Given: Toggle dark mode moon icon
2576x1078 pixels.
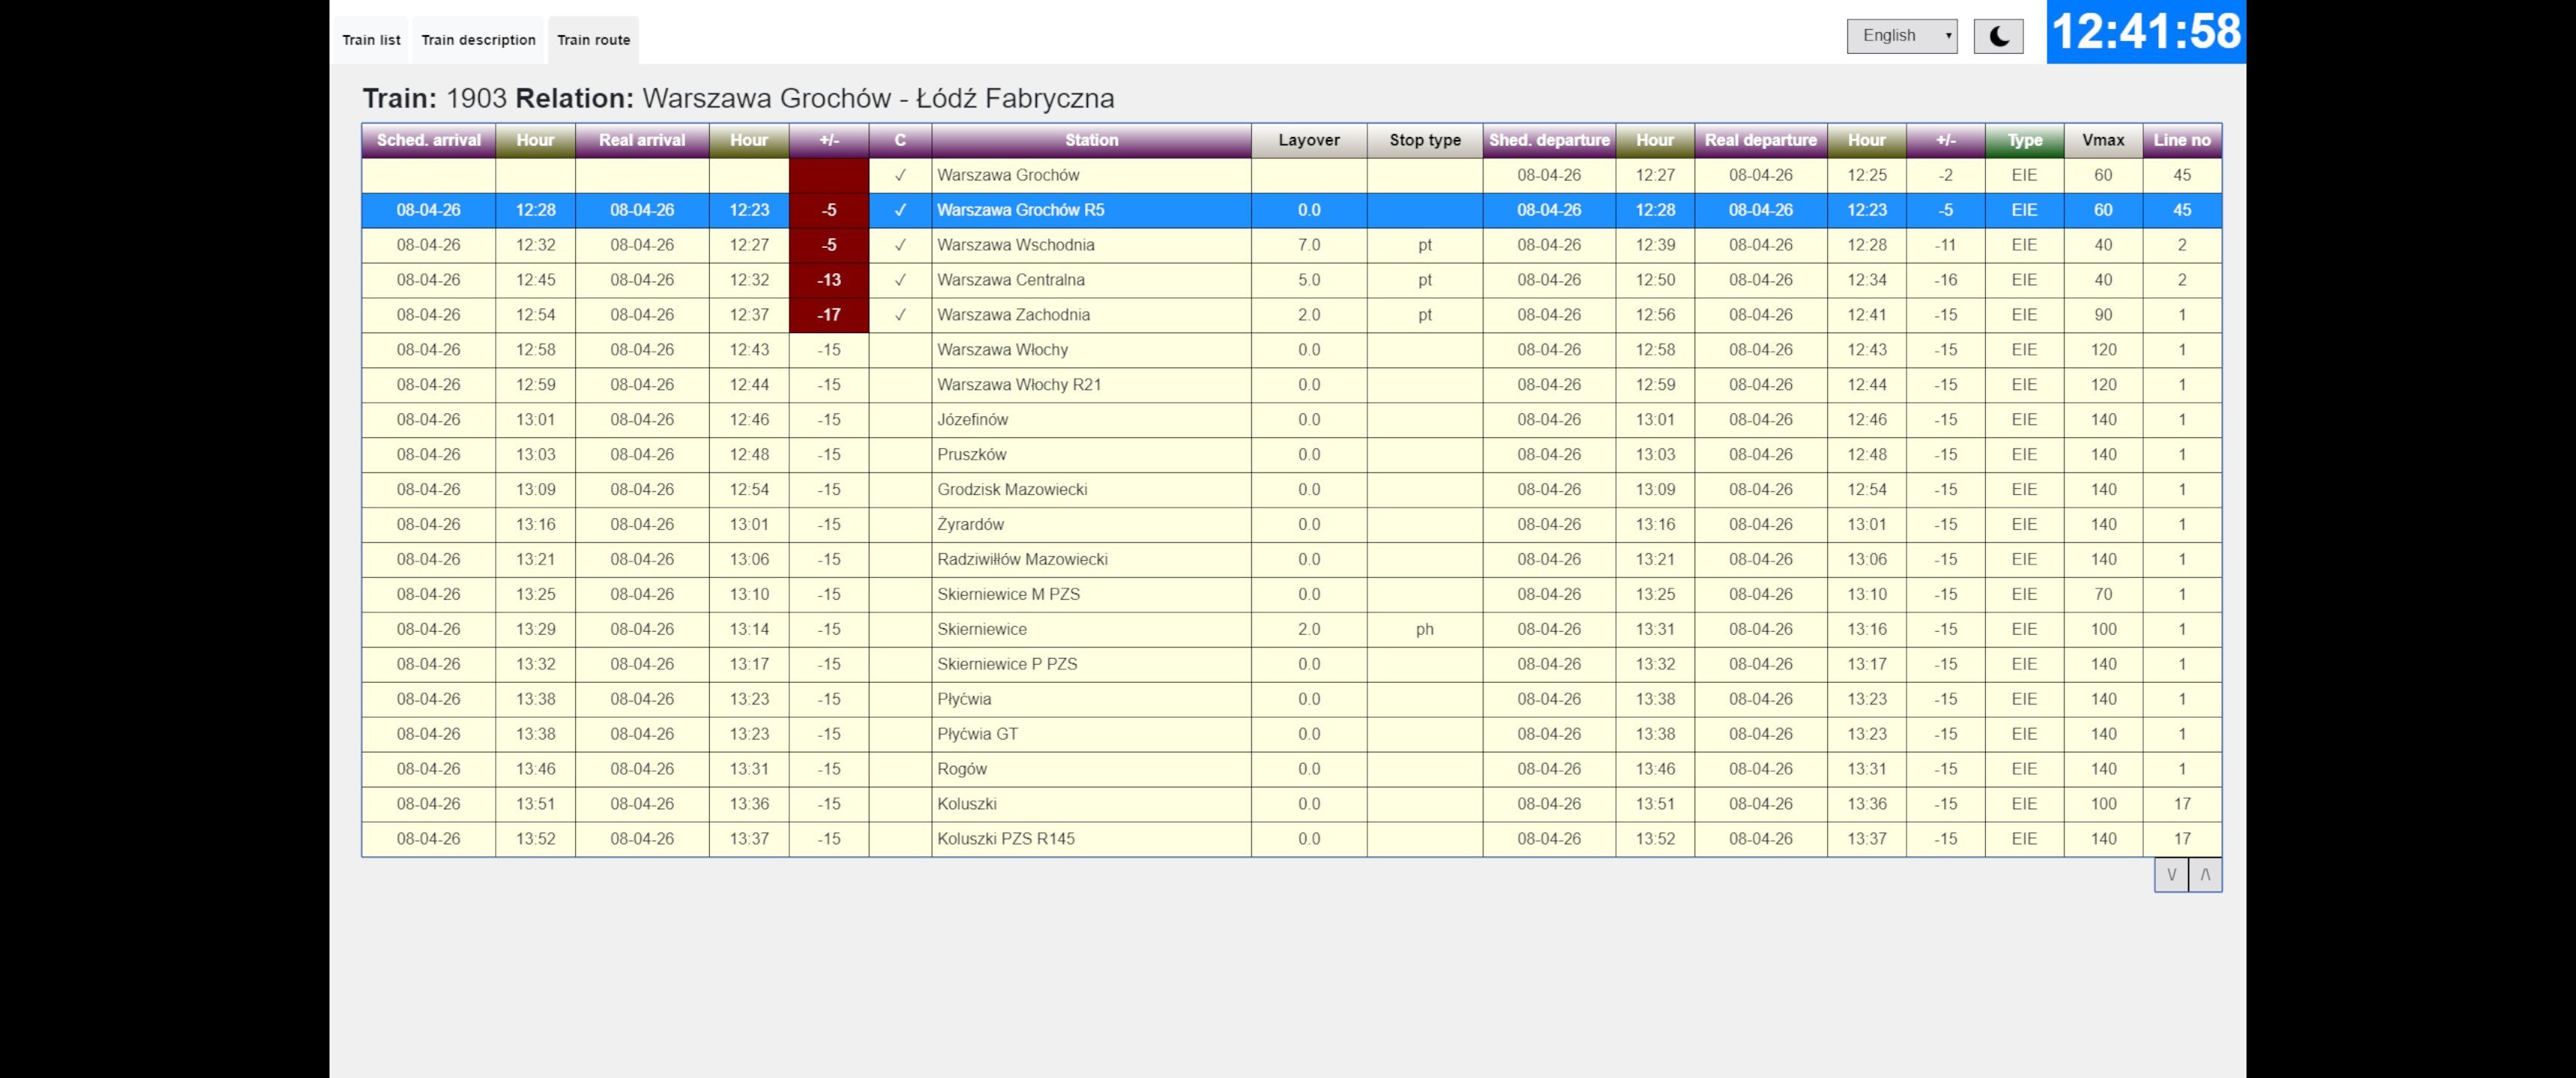Looking at the screenshot, I should click(x=1998, y=37).
